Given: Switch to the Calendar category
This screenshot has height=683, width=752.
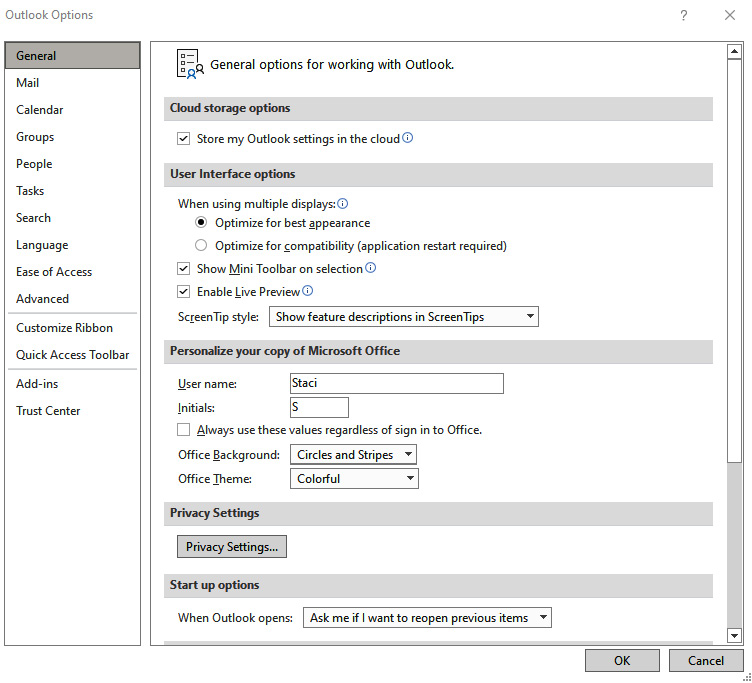Looking at the screenshot, I should click(x=72, y=109).
